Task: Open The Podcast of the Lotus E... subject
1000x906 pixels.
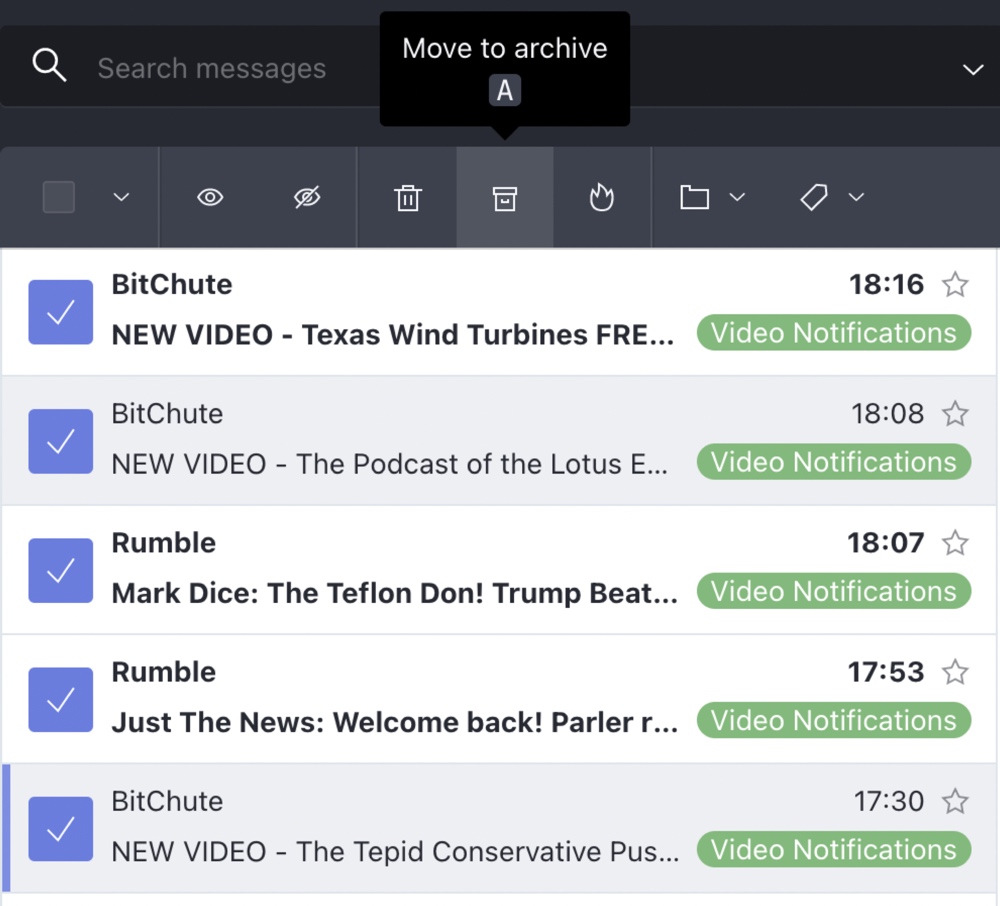Action: tap(390, 464)
